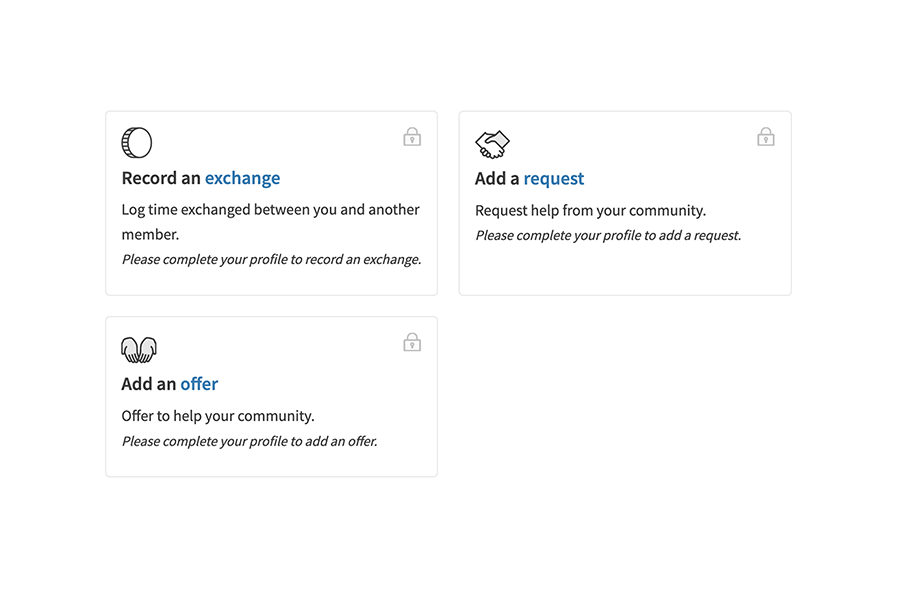Click the italic profile note about adding request
The width and height of the screenshot is (899, 600).
coord(608,236)
